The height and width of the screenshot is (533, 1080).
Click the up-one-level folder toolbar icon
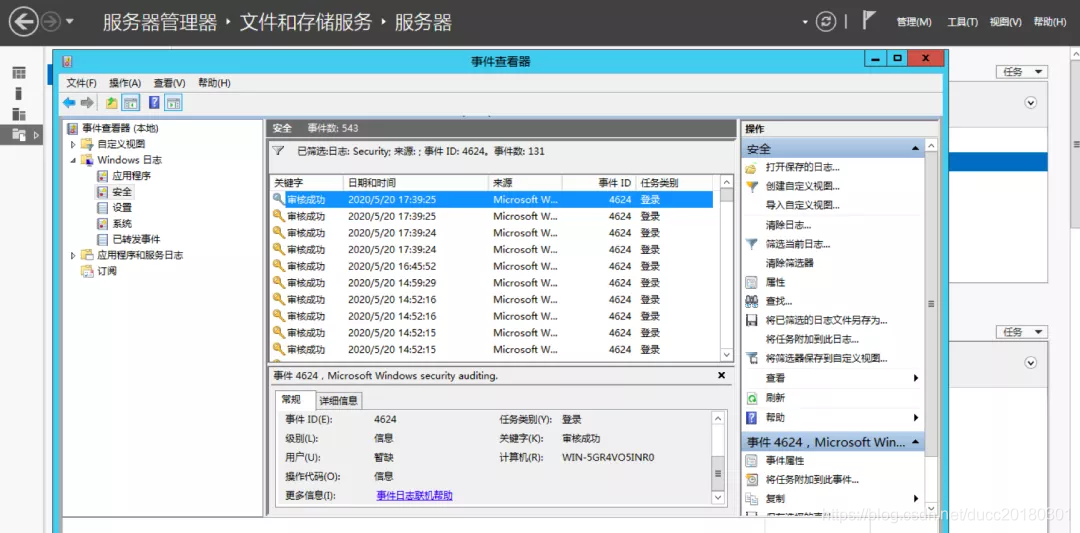coord(112,103)
